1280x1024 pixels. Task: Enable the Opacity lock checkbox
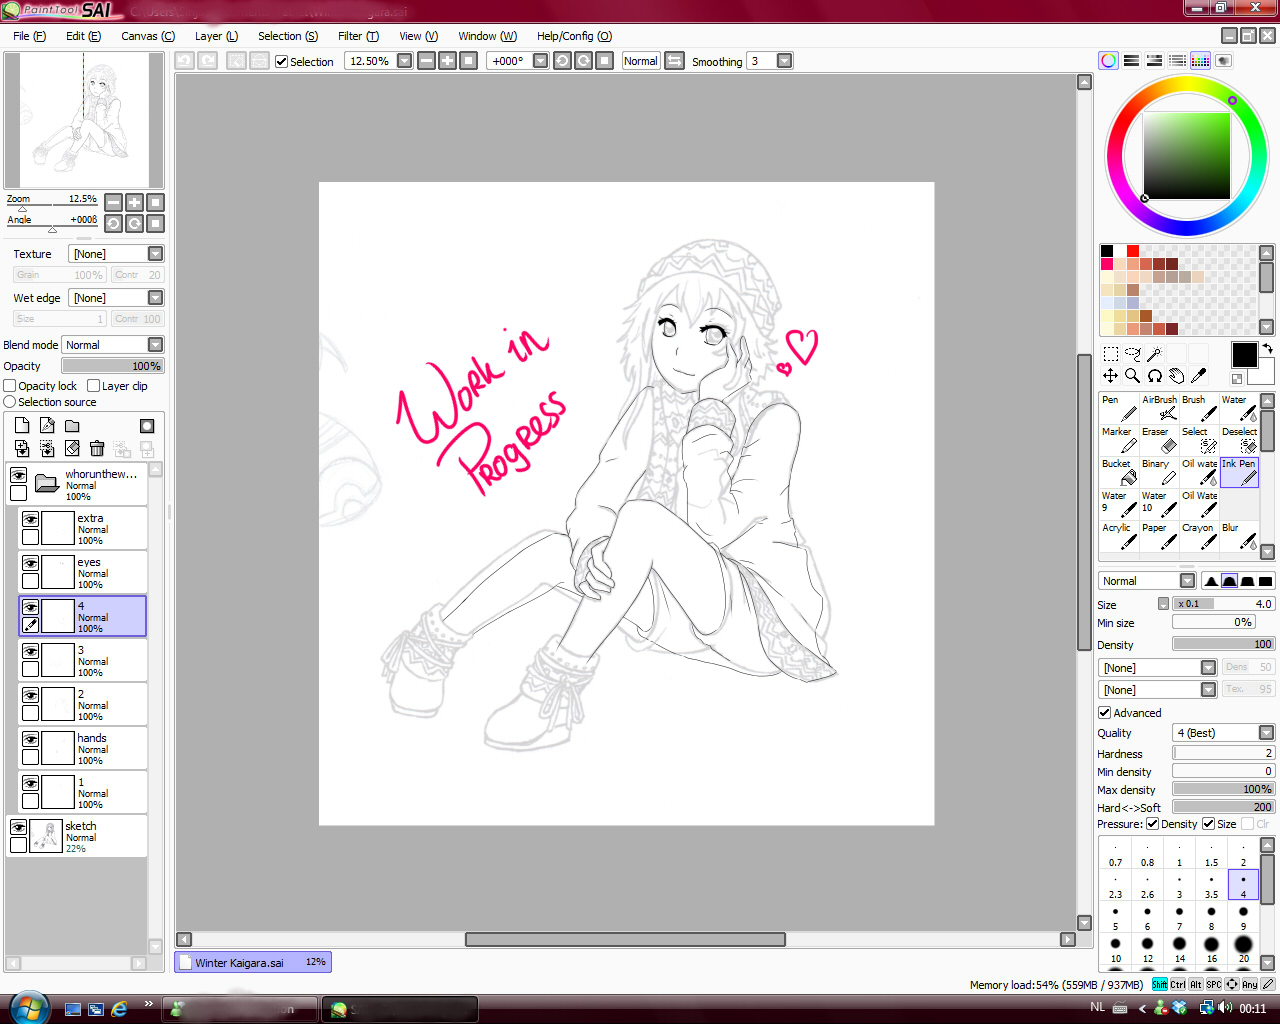pyautogui.click(x=10, y=386)
